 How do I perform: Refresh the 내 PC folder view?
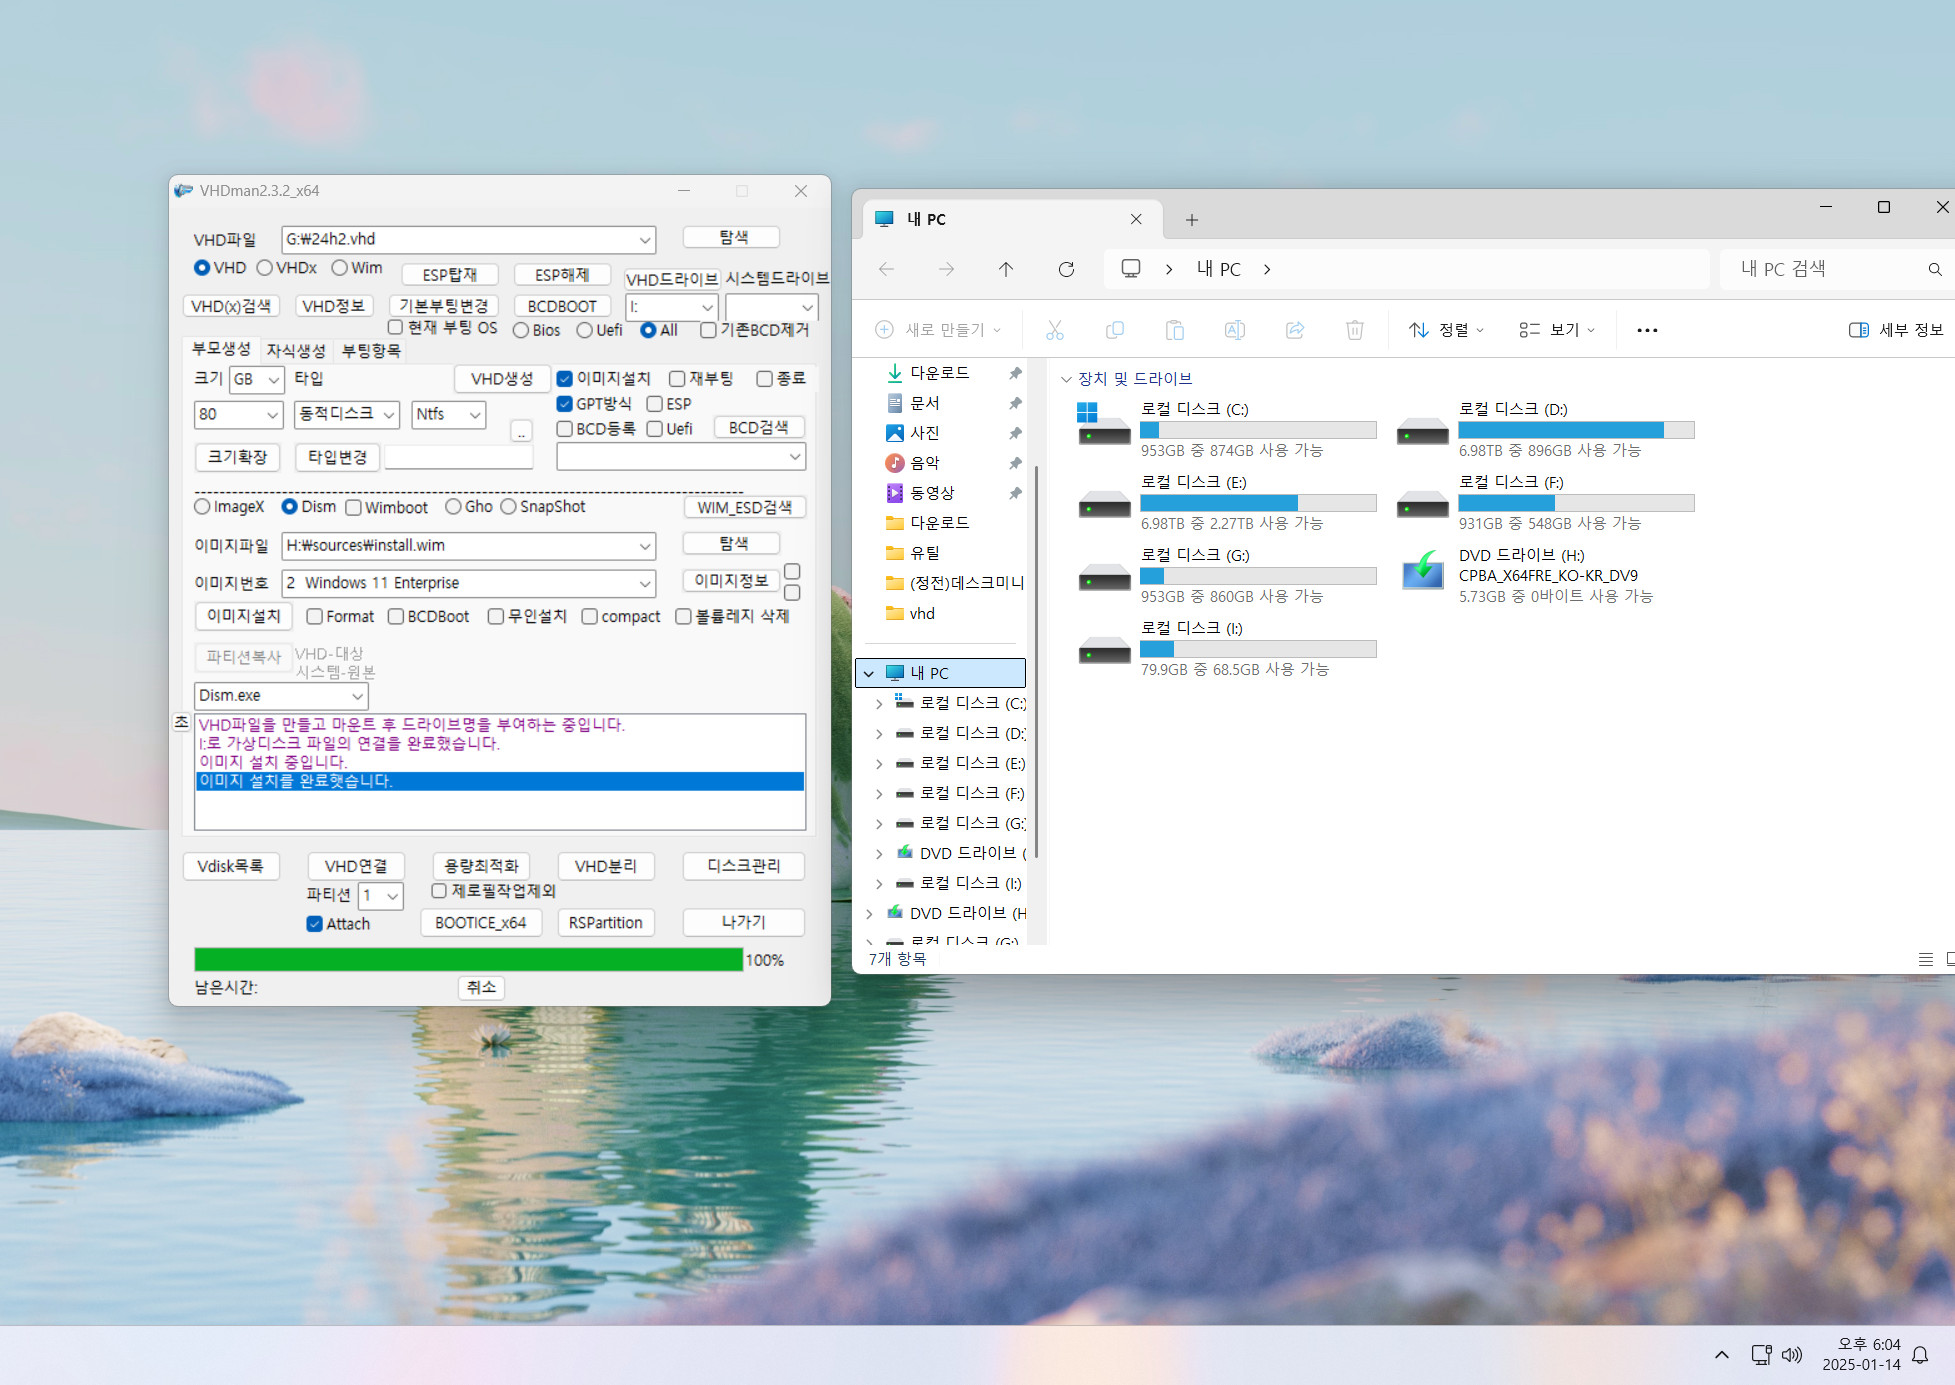[x=1066, y=269]
